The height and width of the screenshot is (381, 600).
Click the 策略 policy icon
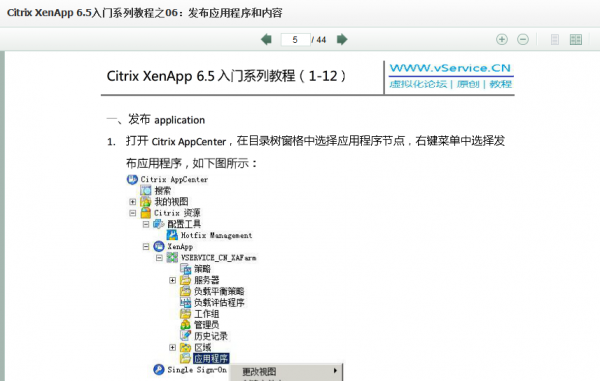(186, 269)
